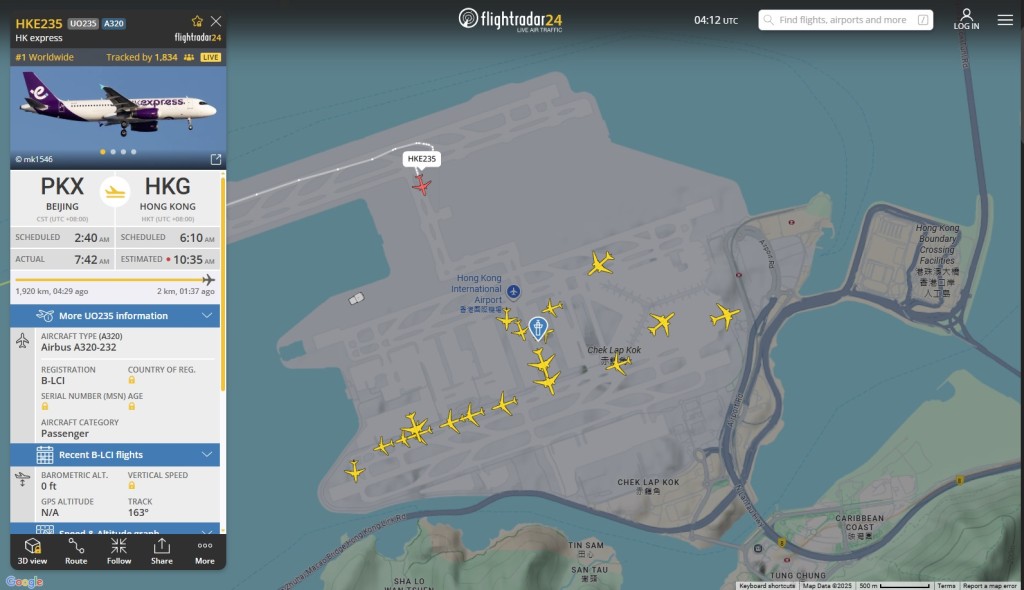This screenshot has height=590, width=1024.
Task: Expand More UO235 information section
Action: tap(115, 316)
